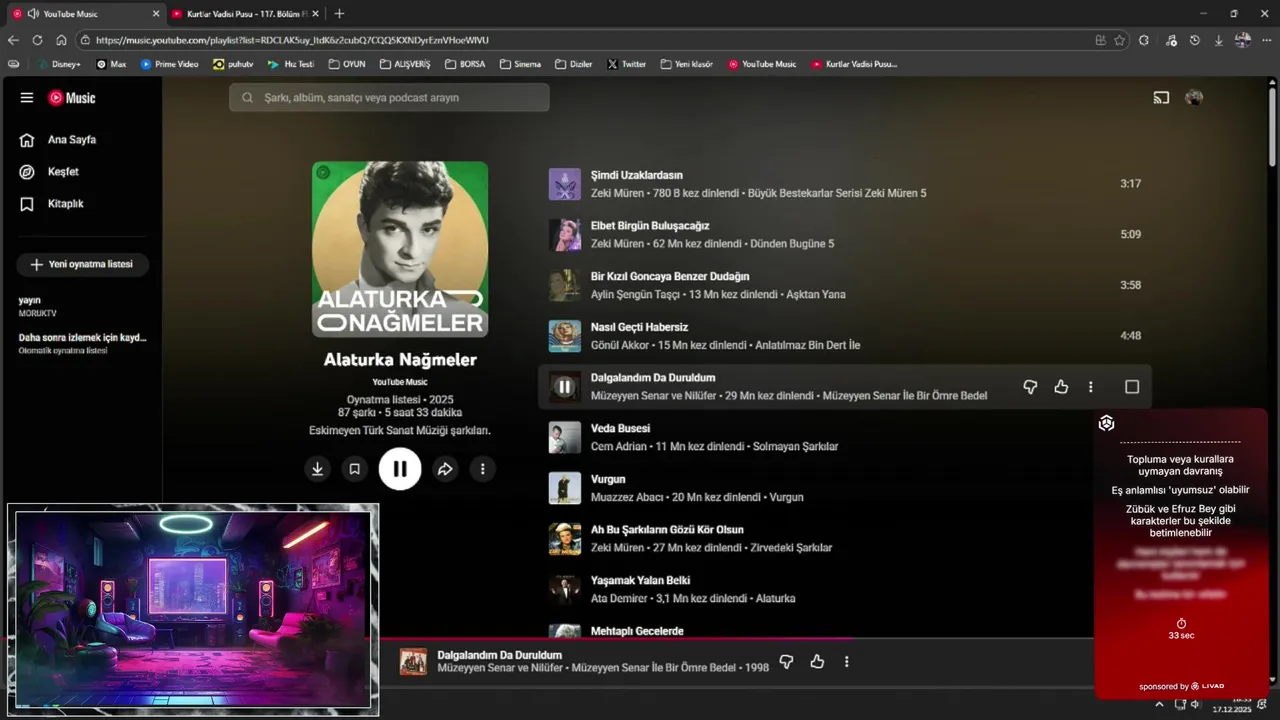Pause Dalgalandım Da Duruldum from its row thumbnail
1280x720 pixels.
(x=565, y=387)
